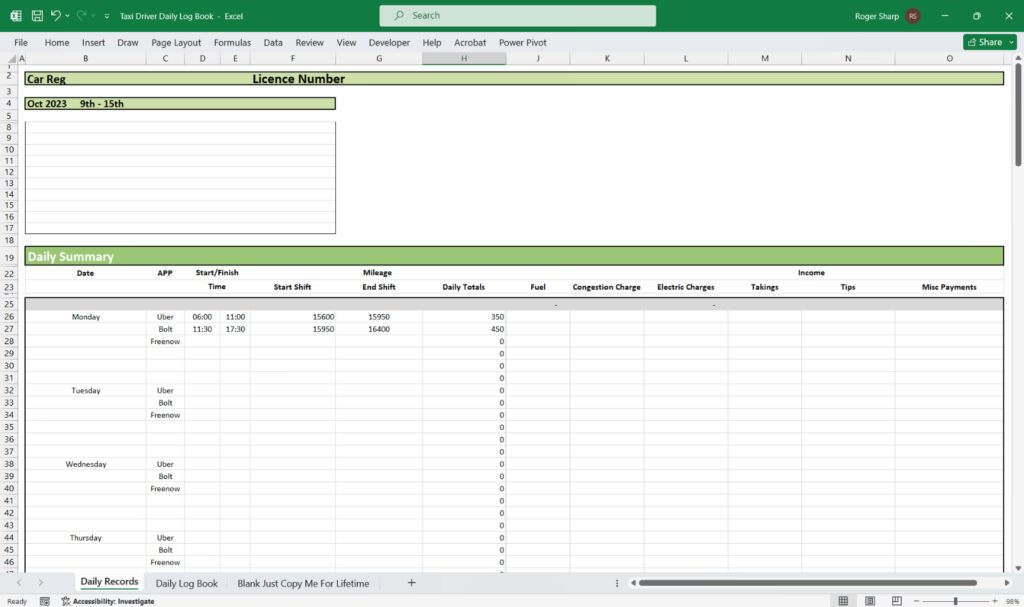The image size is (1024, 607).
Task: Switch to Daily Log Book sheet
Action: [186, 583]
